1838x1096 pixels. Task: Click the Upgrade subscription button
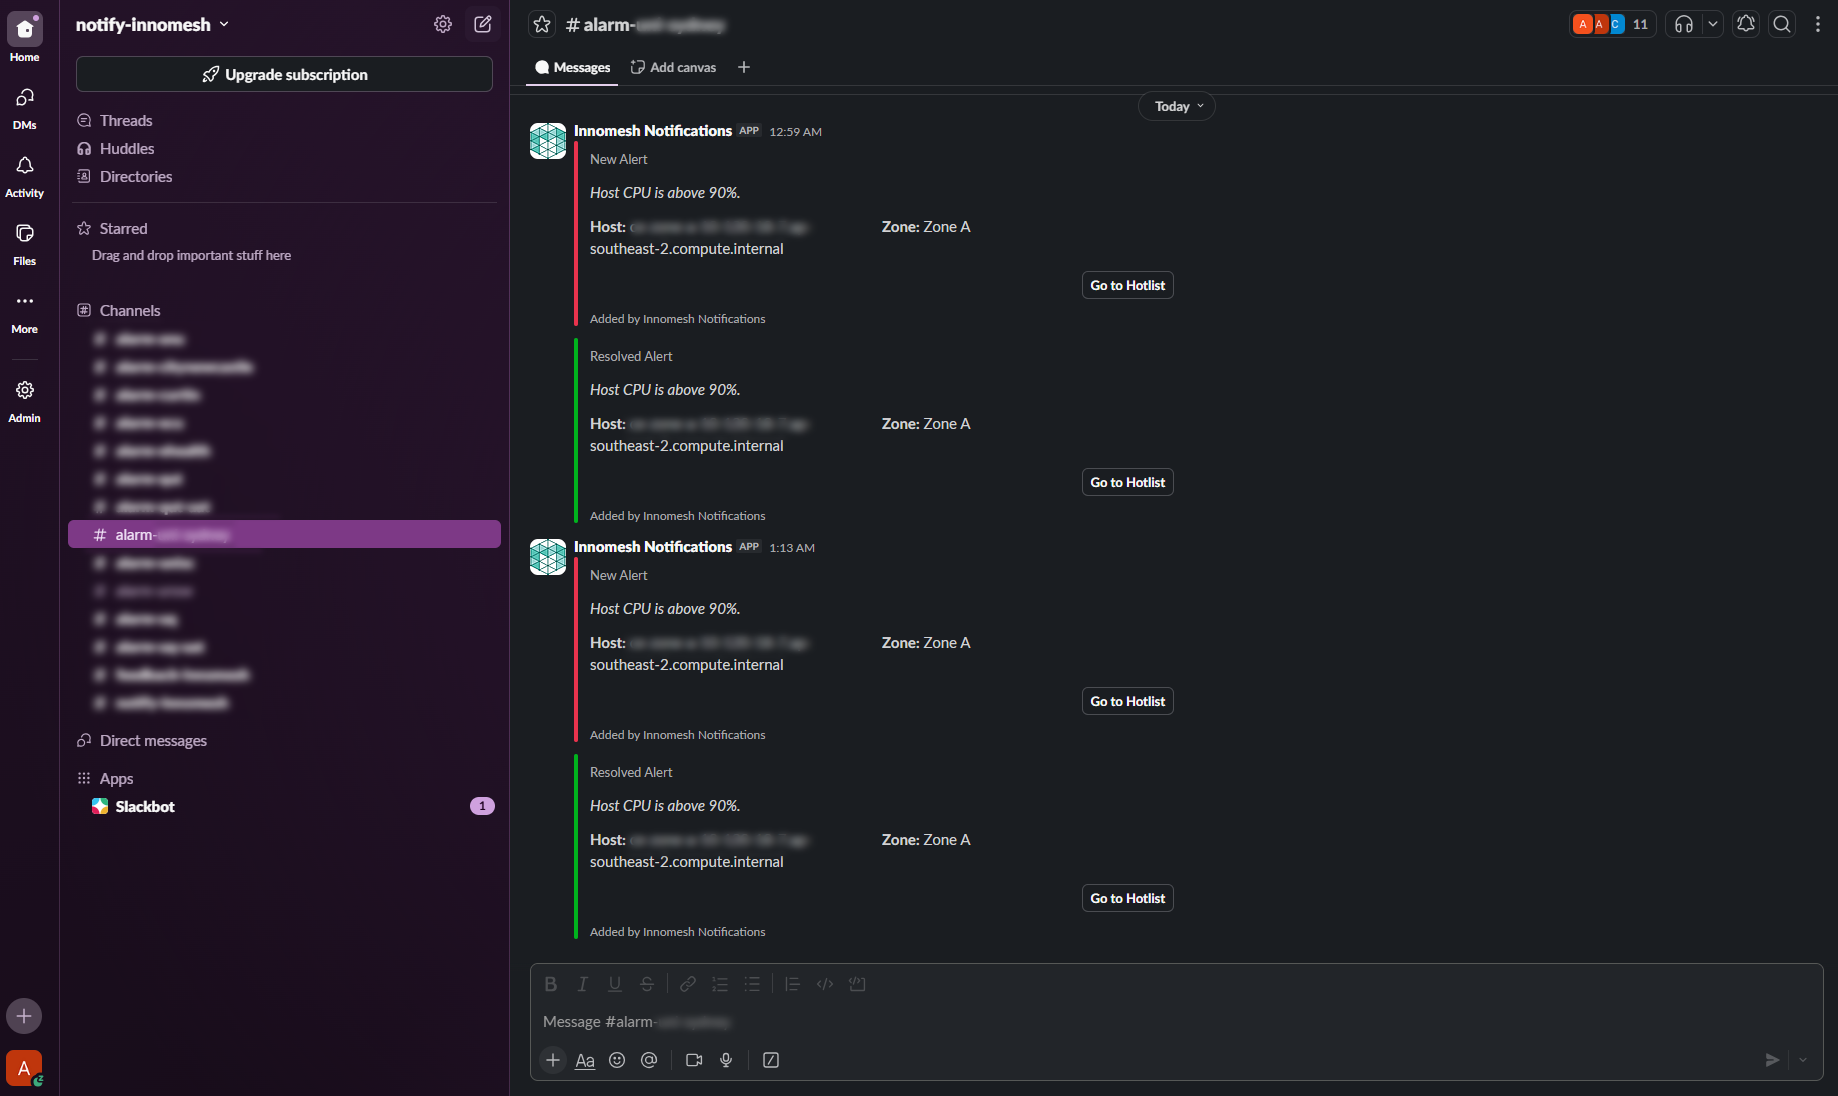(x=284, y=74)
